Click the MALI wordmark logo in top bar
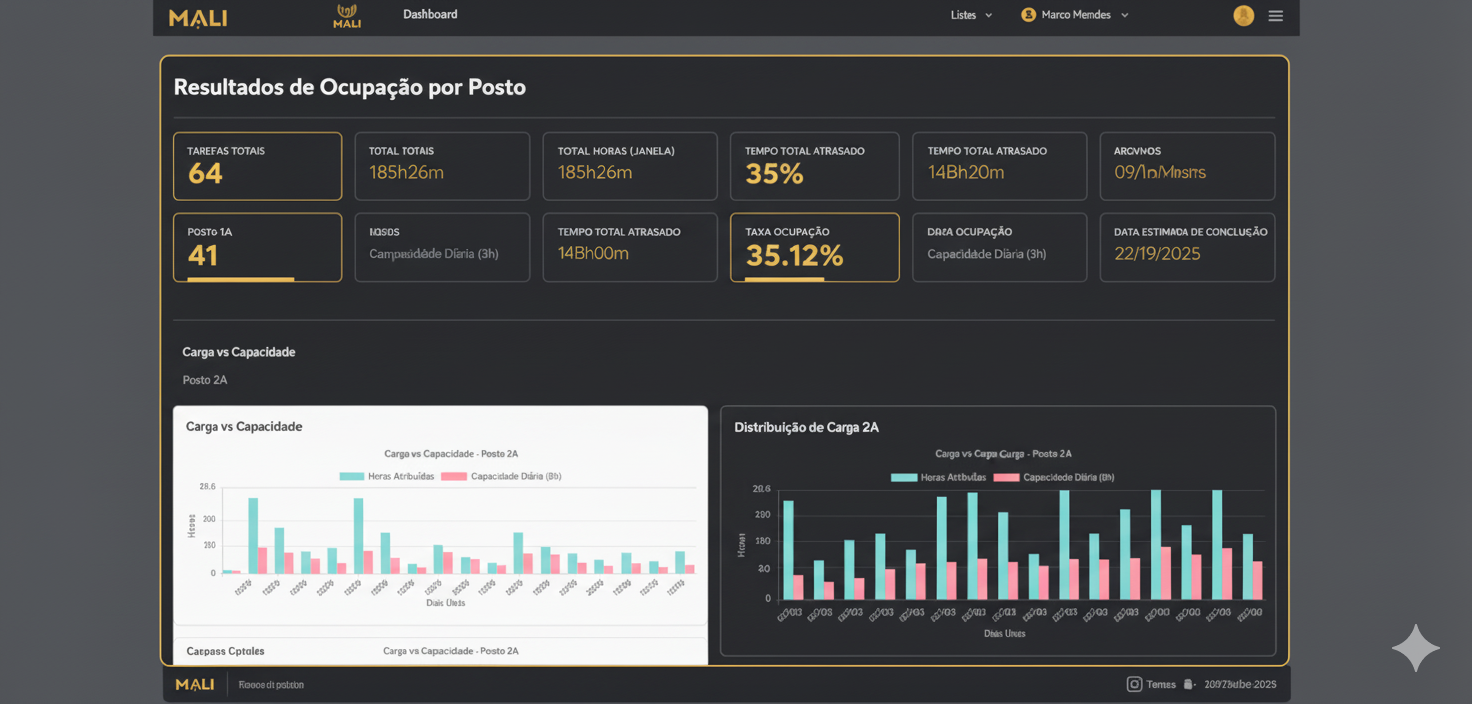The height and width of the screenshot is (704, 1472). 197,16
